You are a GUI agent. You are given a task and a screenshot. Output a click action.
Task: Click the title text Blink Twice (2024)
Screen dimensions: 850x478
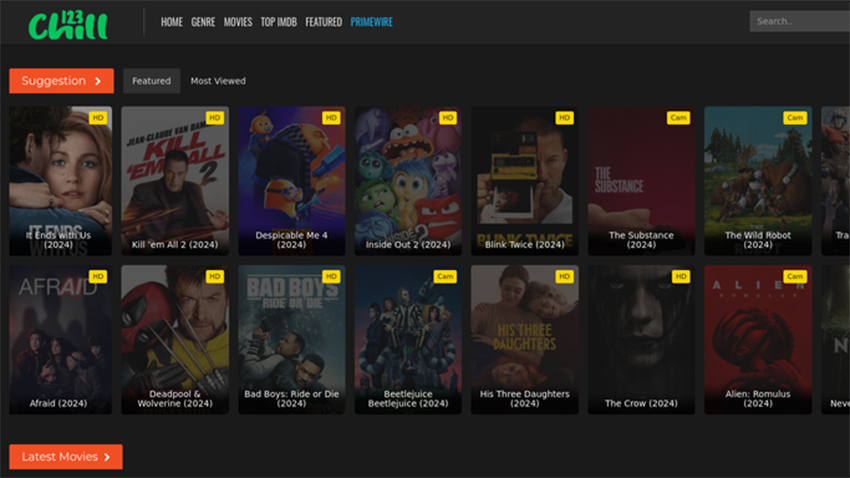coord(525,244)
